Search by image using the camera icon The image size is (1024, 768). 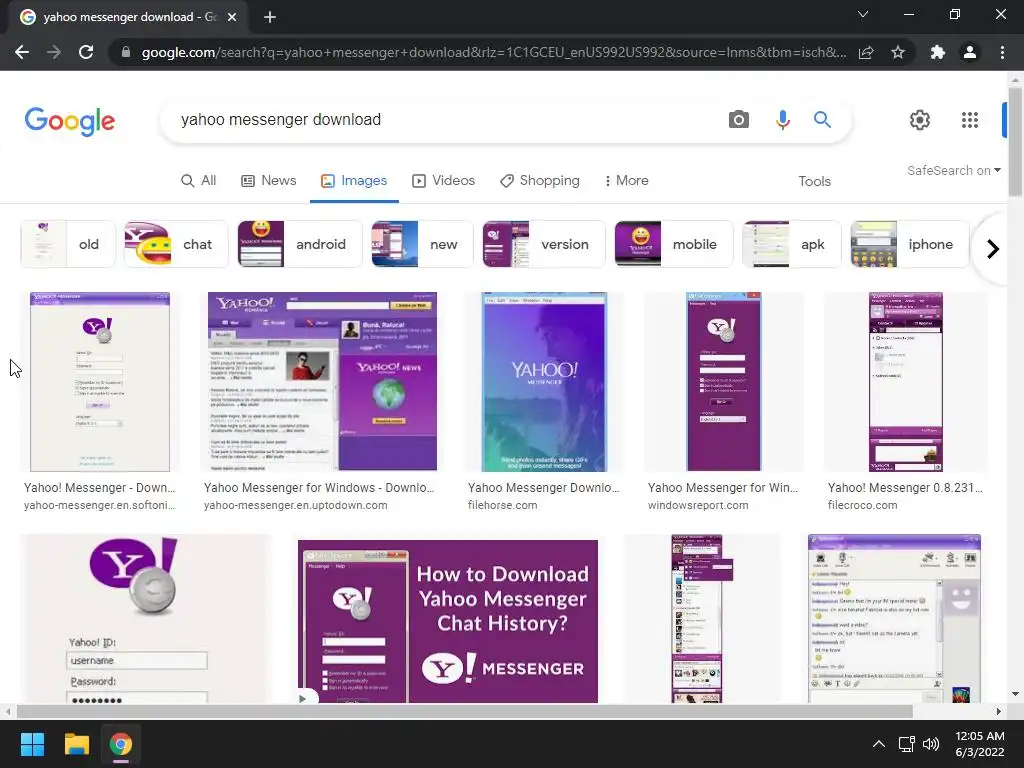point(739,120)
